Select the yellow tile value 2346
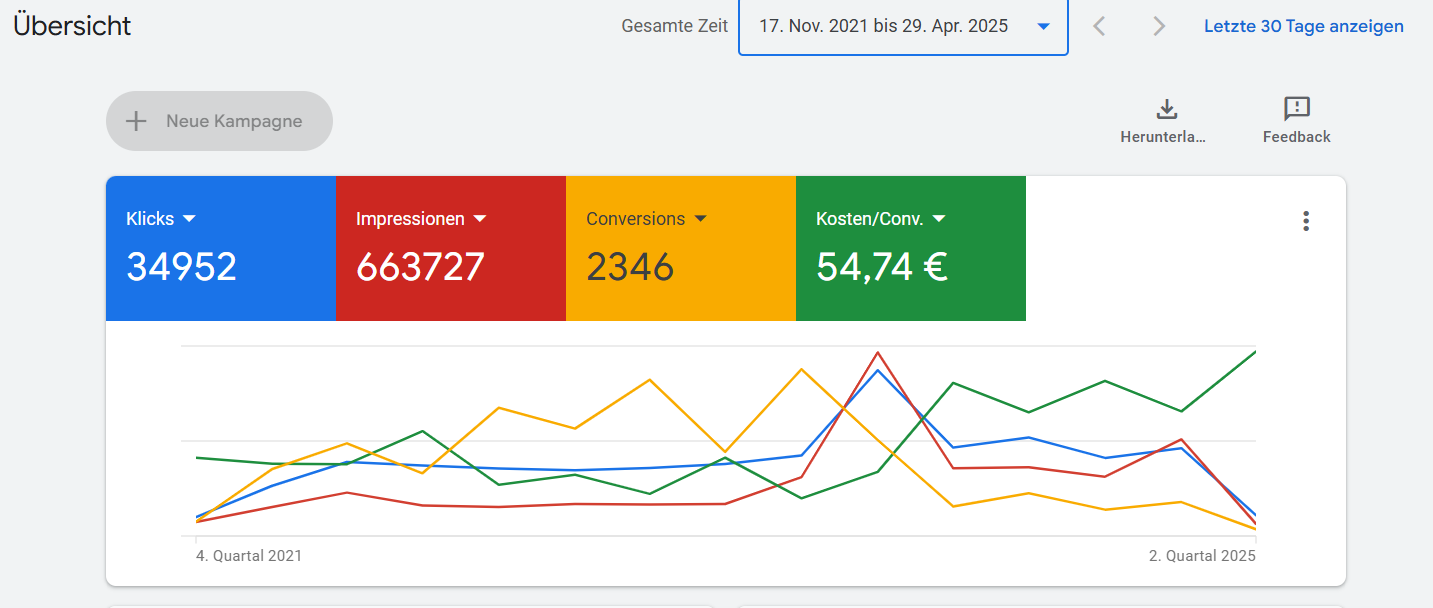 (x=630, y=267)
